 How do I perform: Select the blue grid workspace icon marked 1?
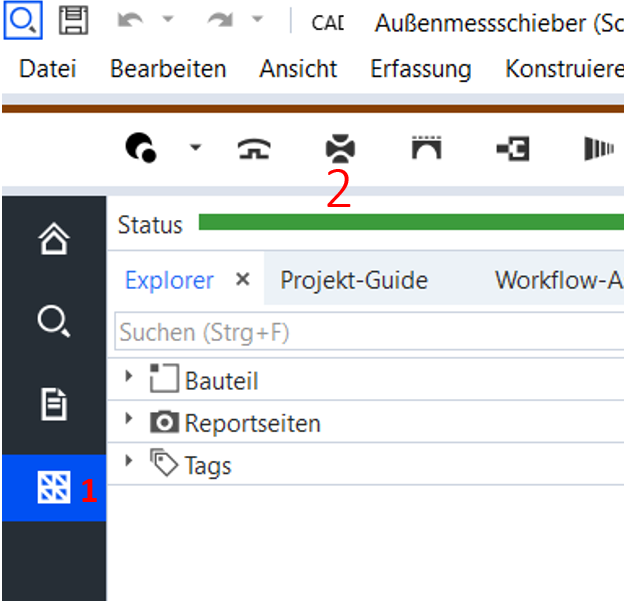54,487
